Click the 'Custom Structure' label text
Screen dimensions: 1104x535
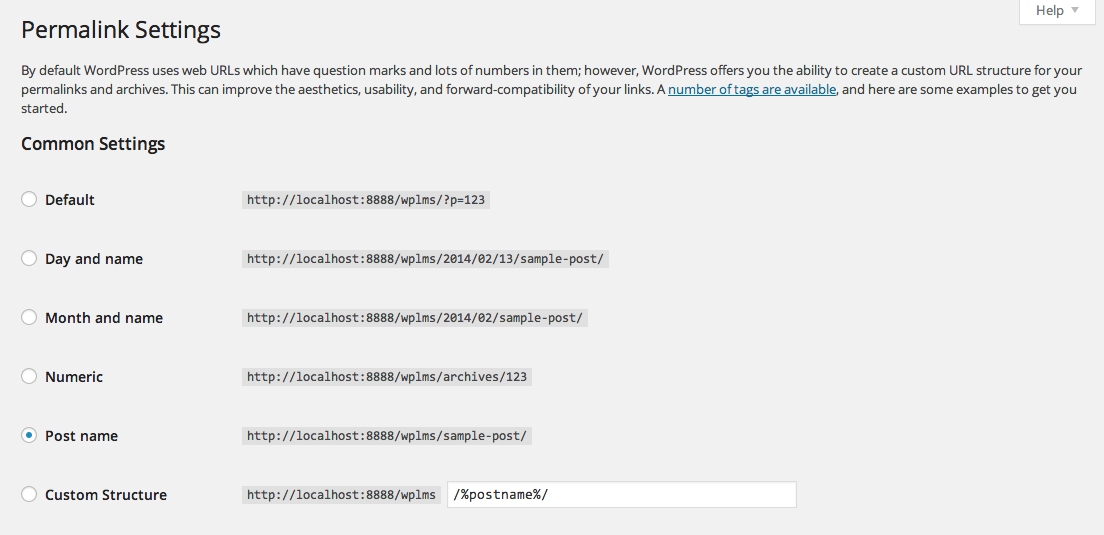(106, 495)
